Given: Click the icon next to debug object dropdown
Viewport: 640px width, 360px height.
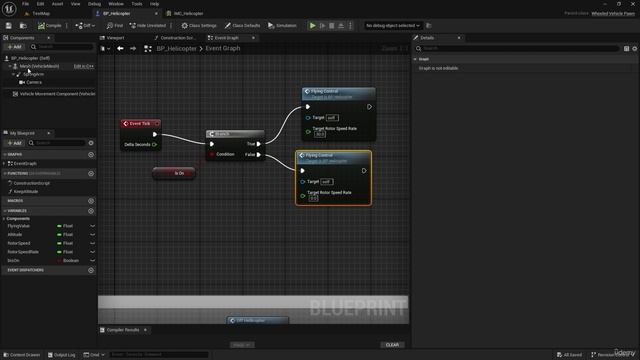Looking at the screenshot, I should 429,25.
